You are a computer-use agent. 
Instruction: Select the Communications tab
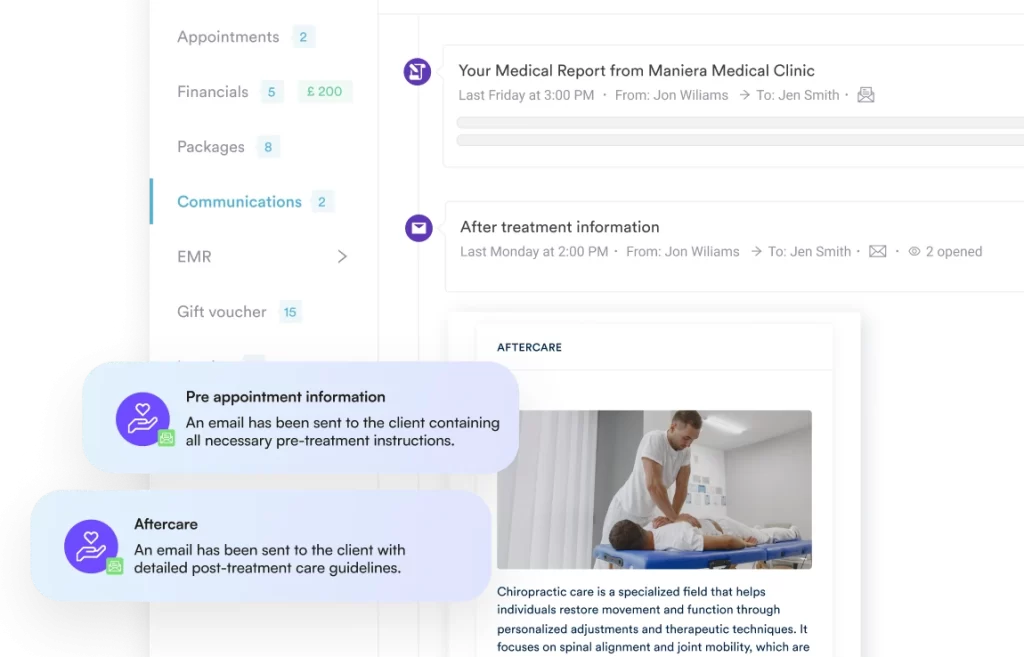coord(240,202)
